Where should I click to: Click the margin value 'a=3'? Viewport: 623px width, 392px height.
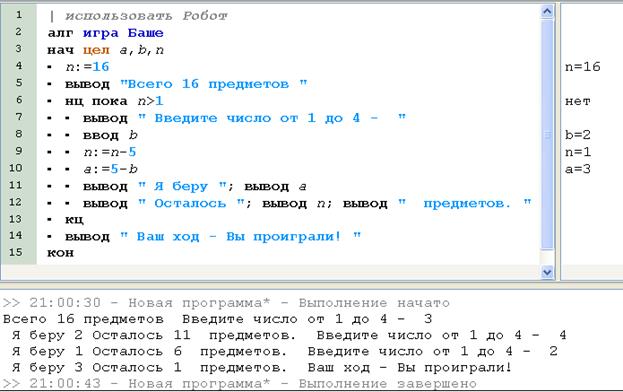578,169
